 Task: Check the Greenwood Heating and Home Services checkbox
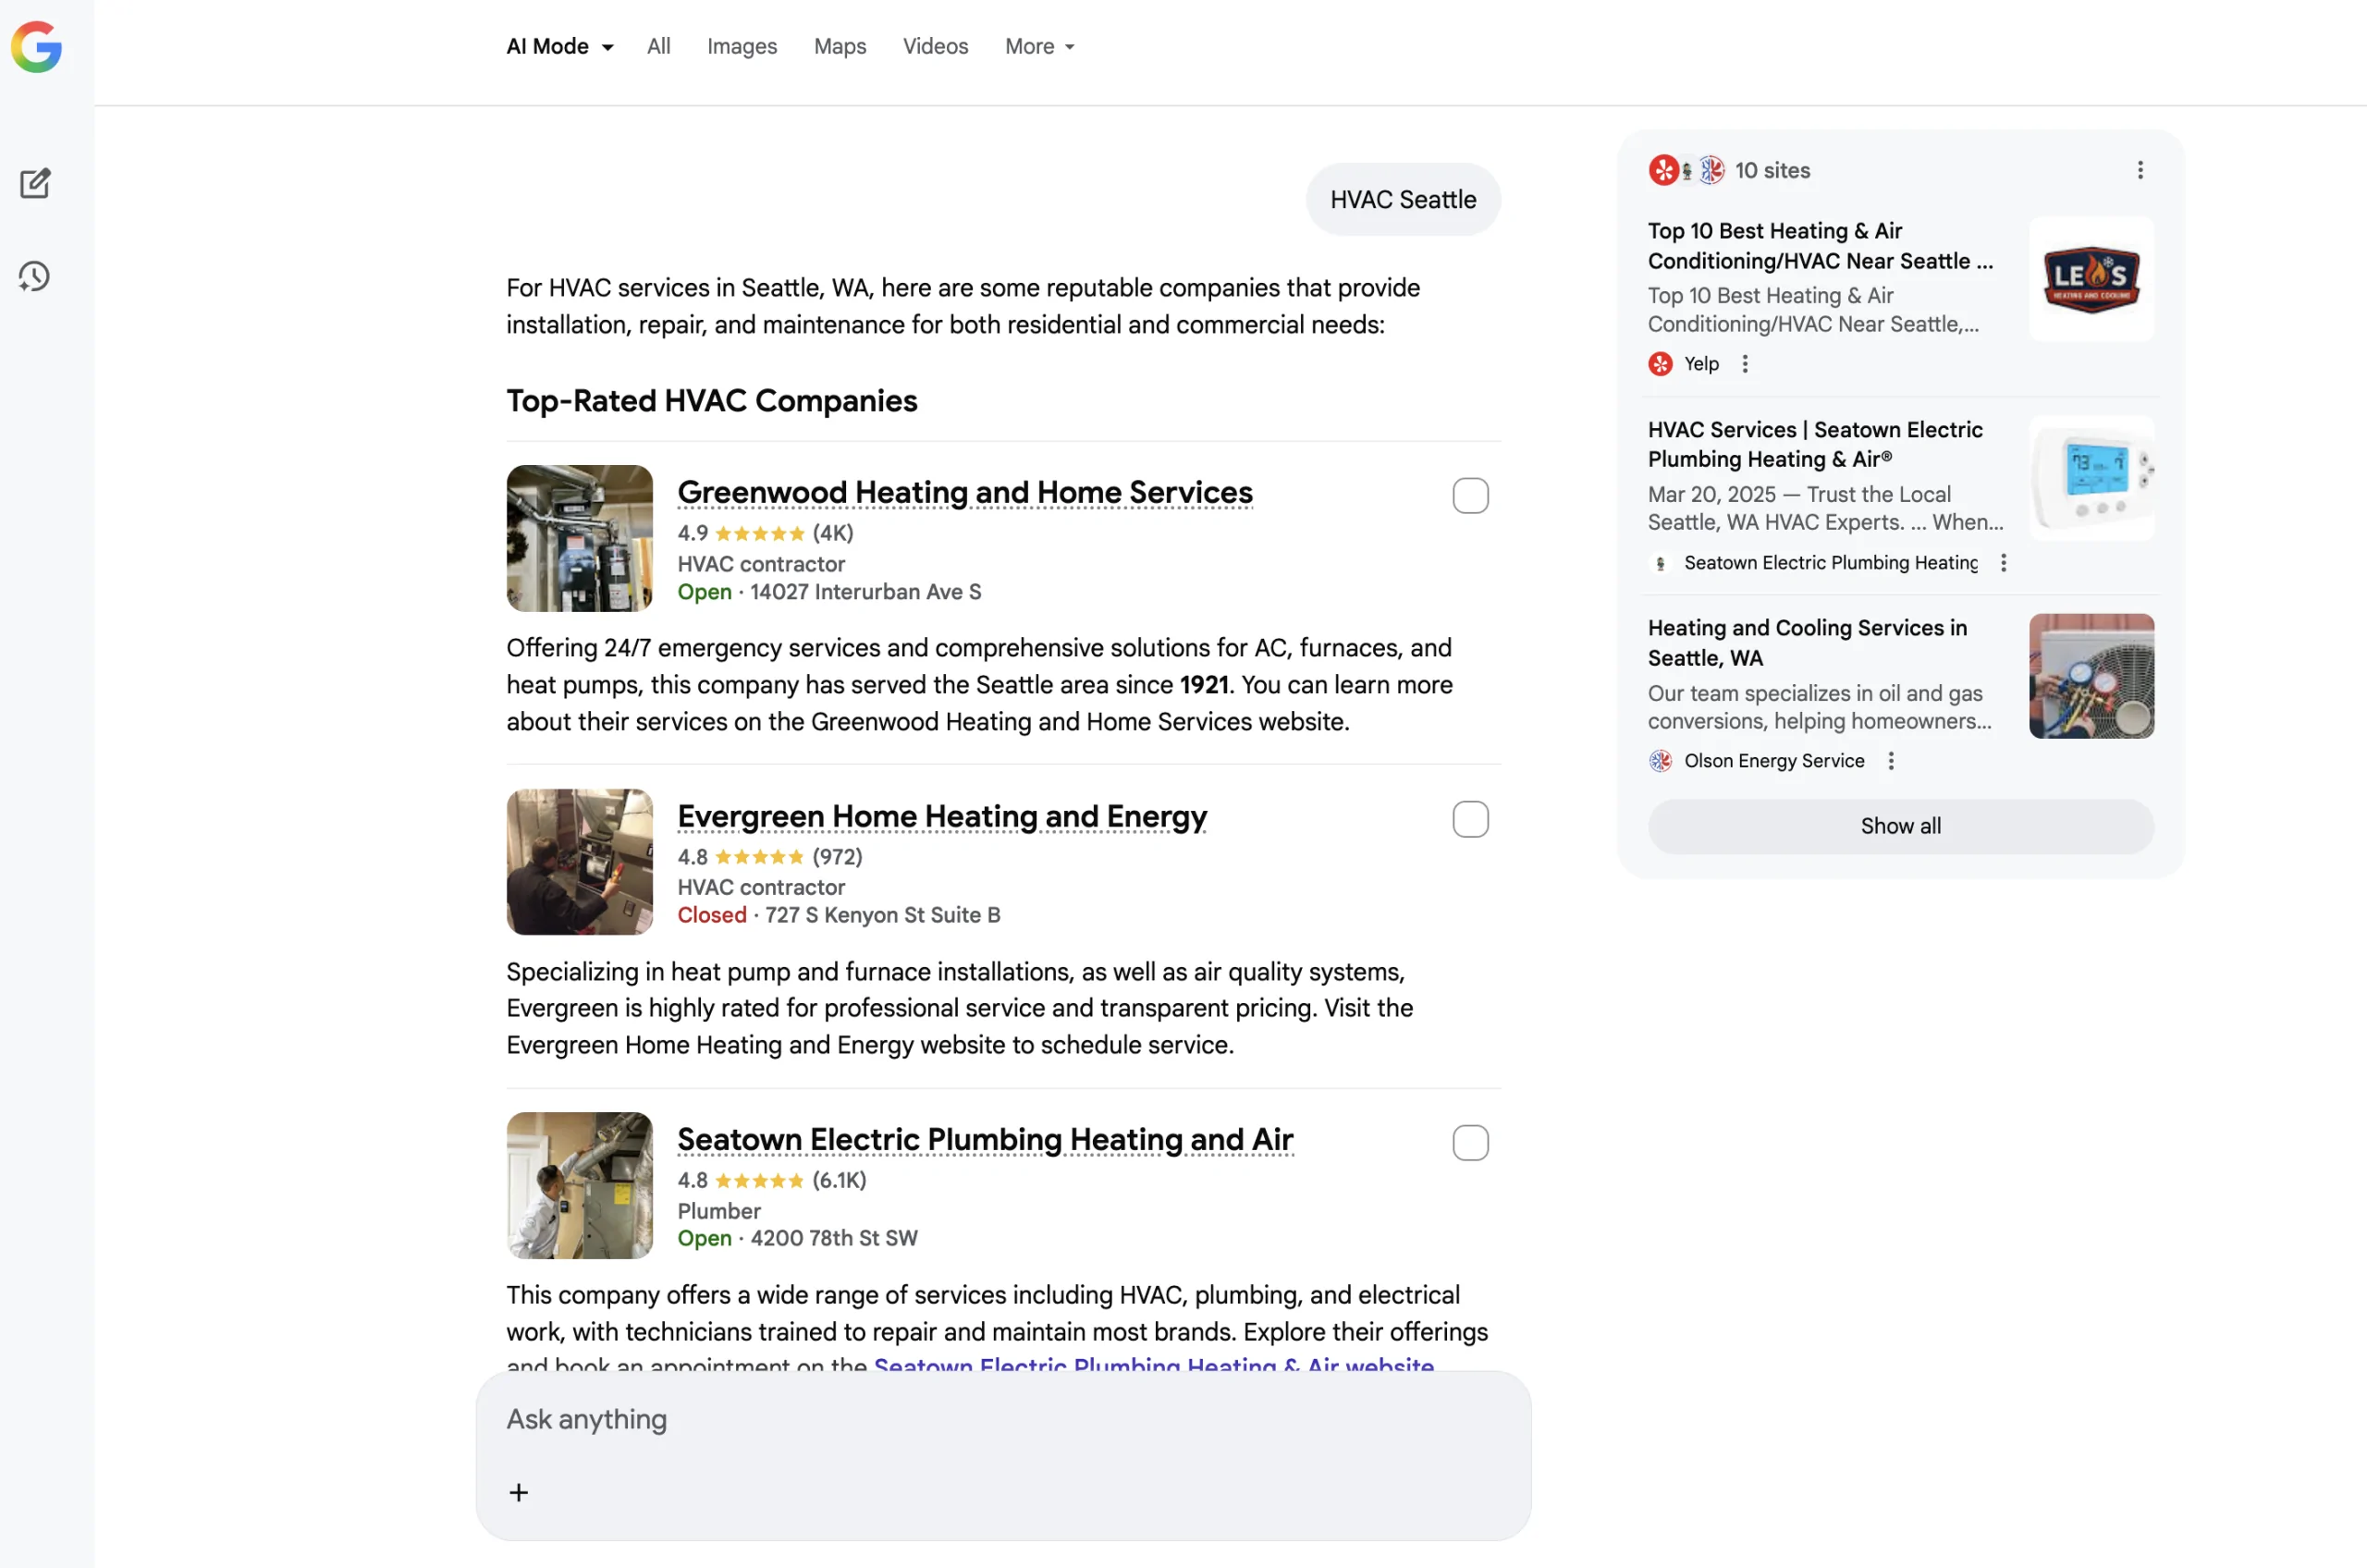(1470, 495)
